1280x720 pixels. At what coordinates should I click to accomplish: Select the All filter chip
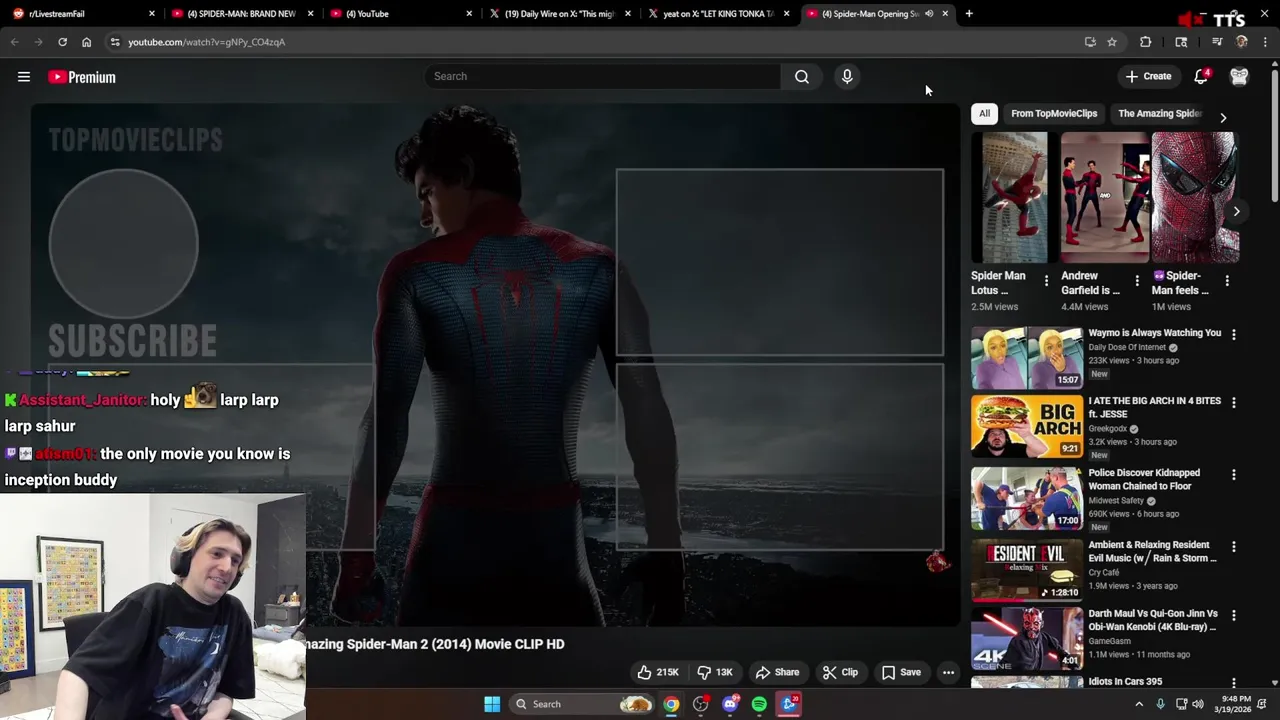(x=984, y=113)
